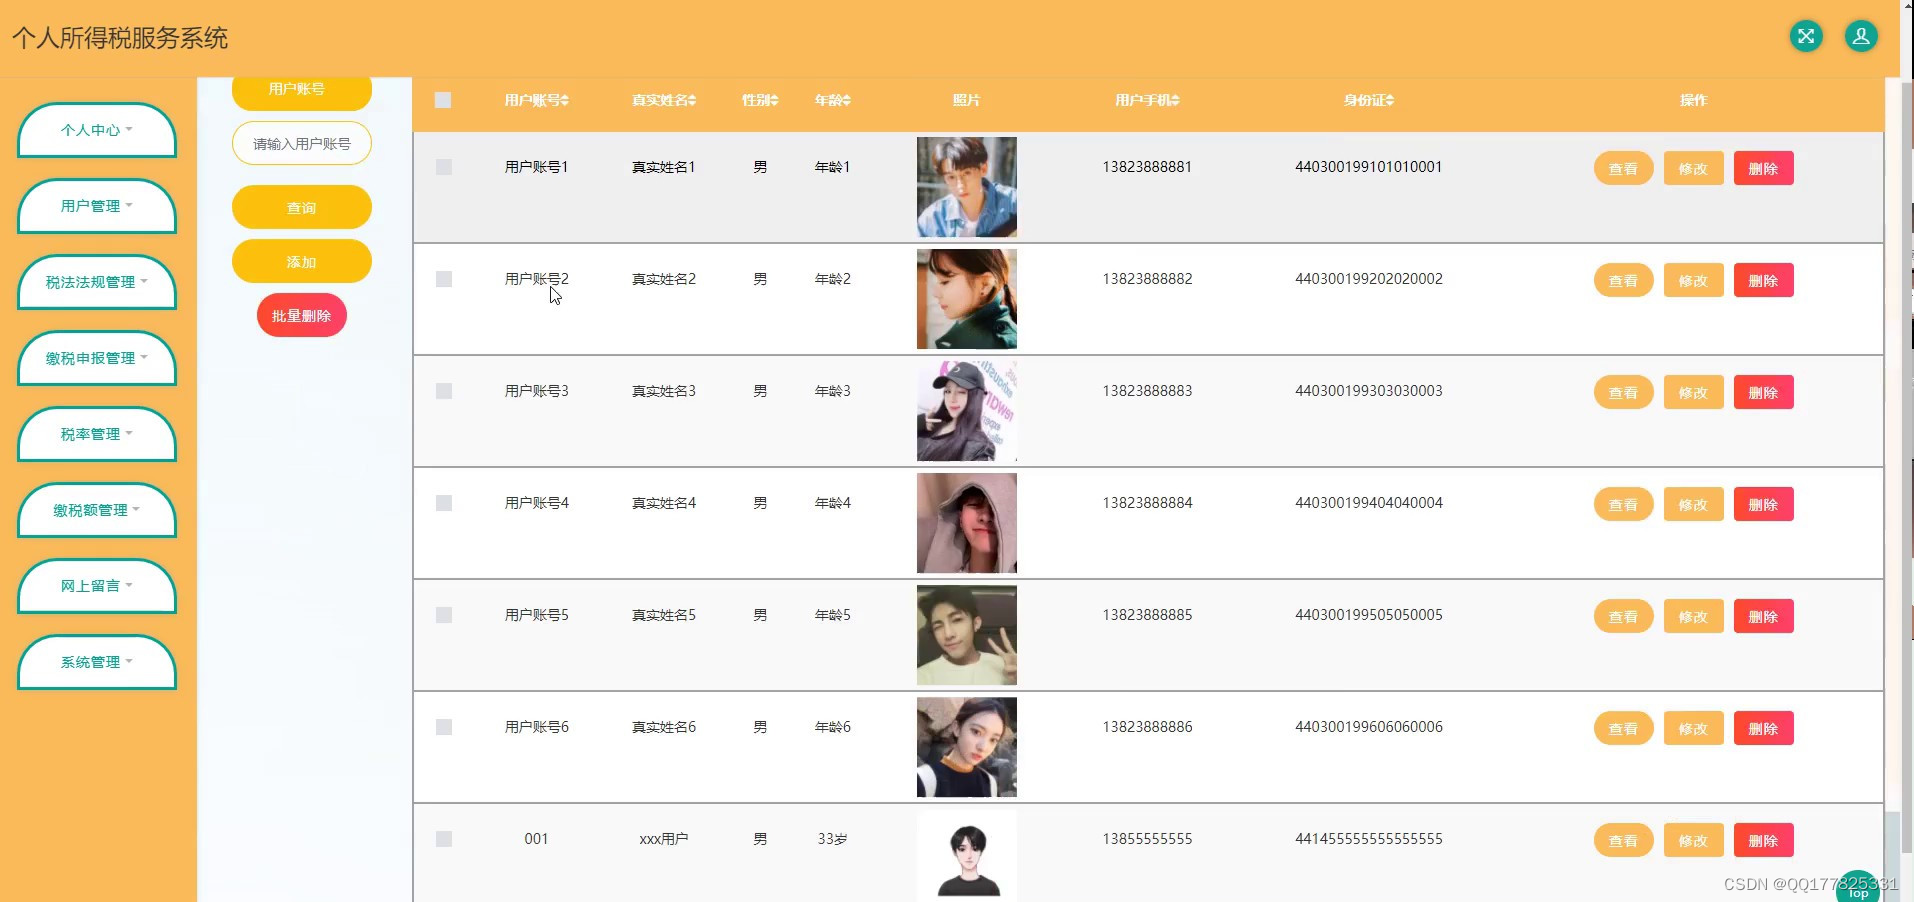
Task: Click the fullscreen toggle icon in header
Action: [x=1806, y=37]
